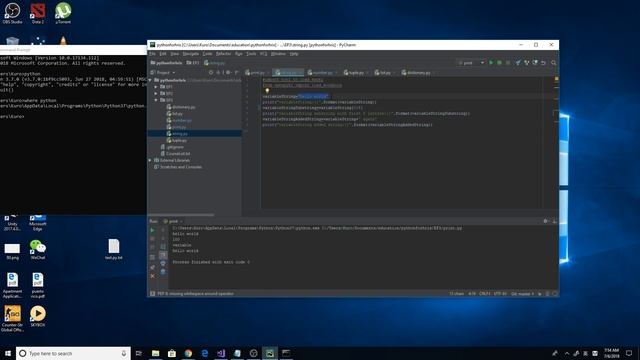Image resolution: width=640 pixels, height=360 pixels.
Task: Expand the EP2 folder in project tree
Action: coord(156,93)
